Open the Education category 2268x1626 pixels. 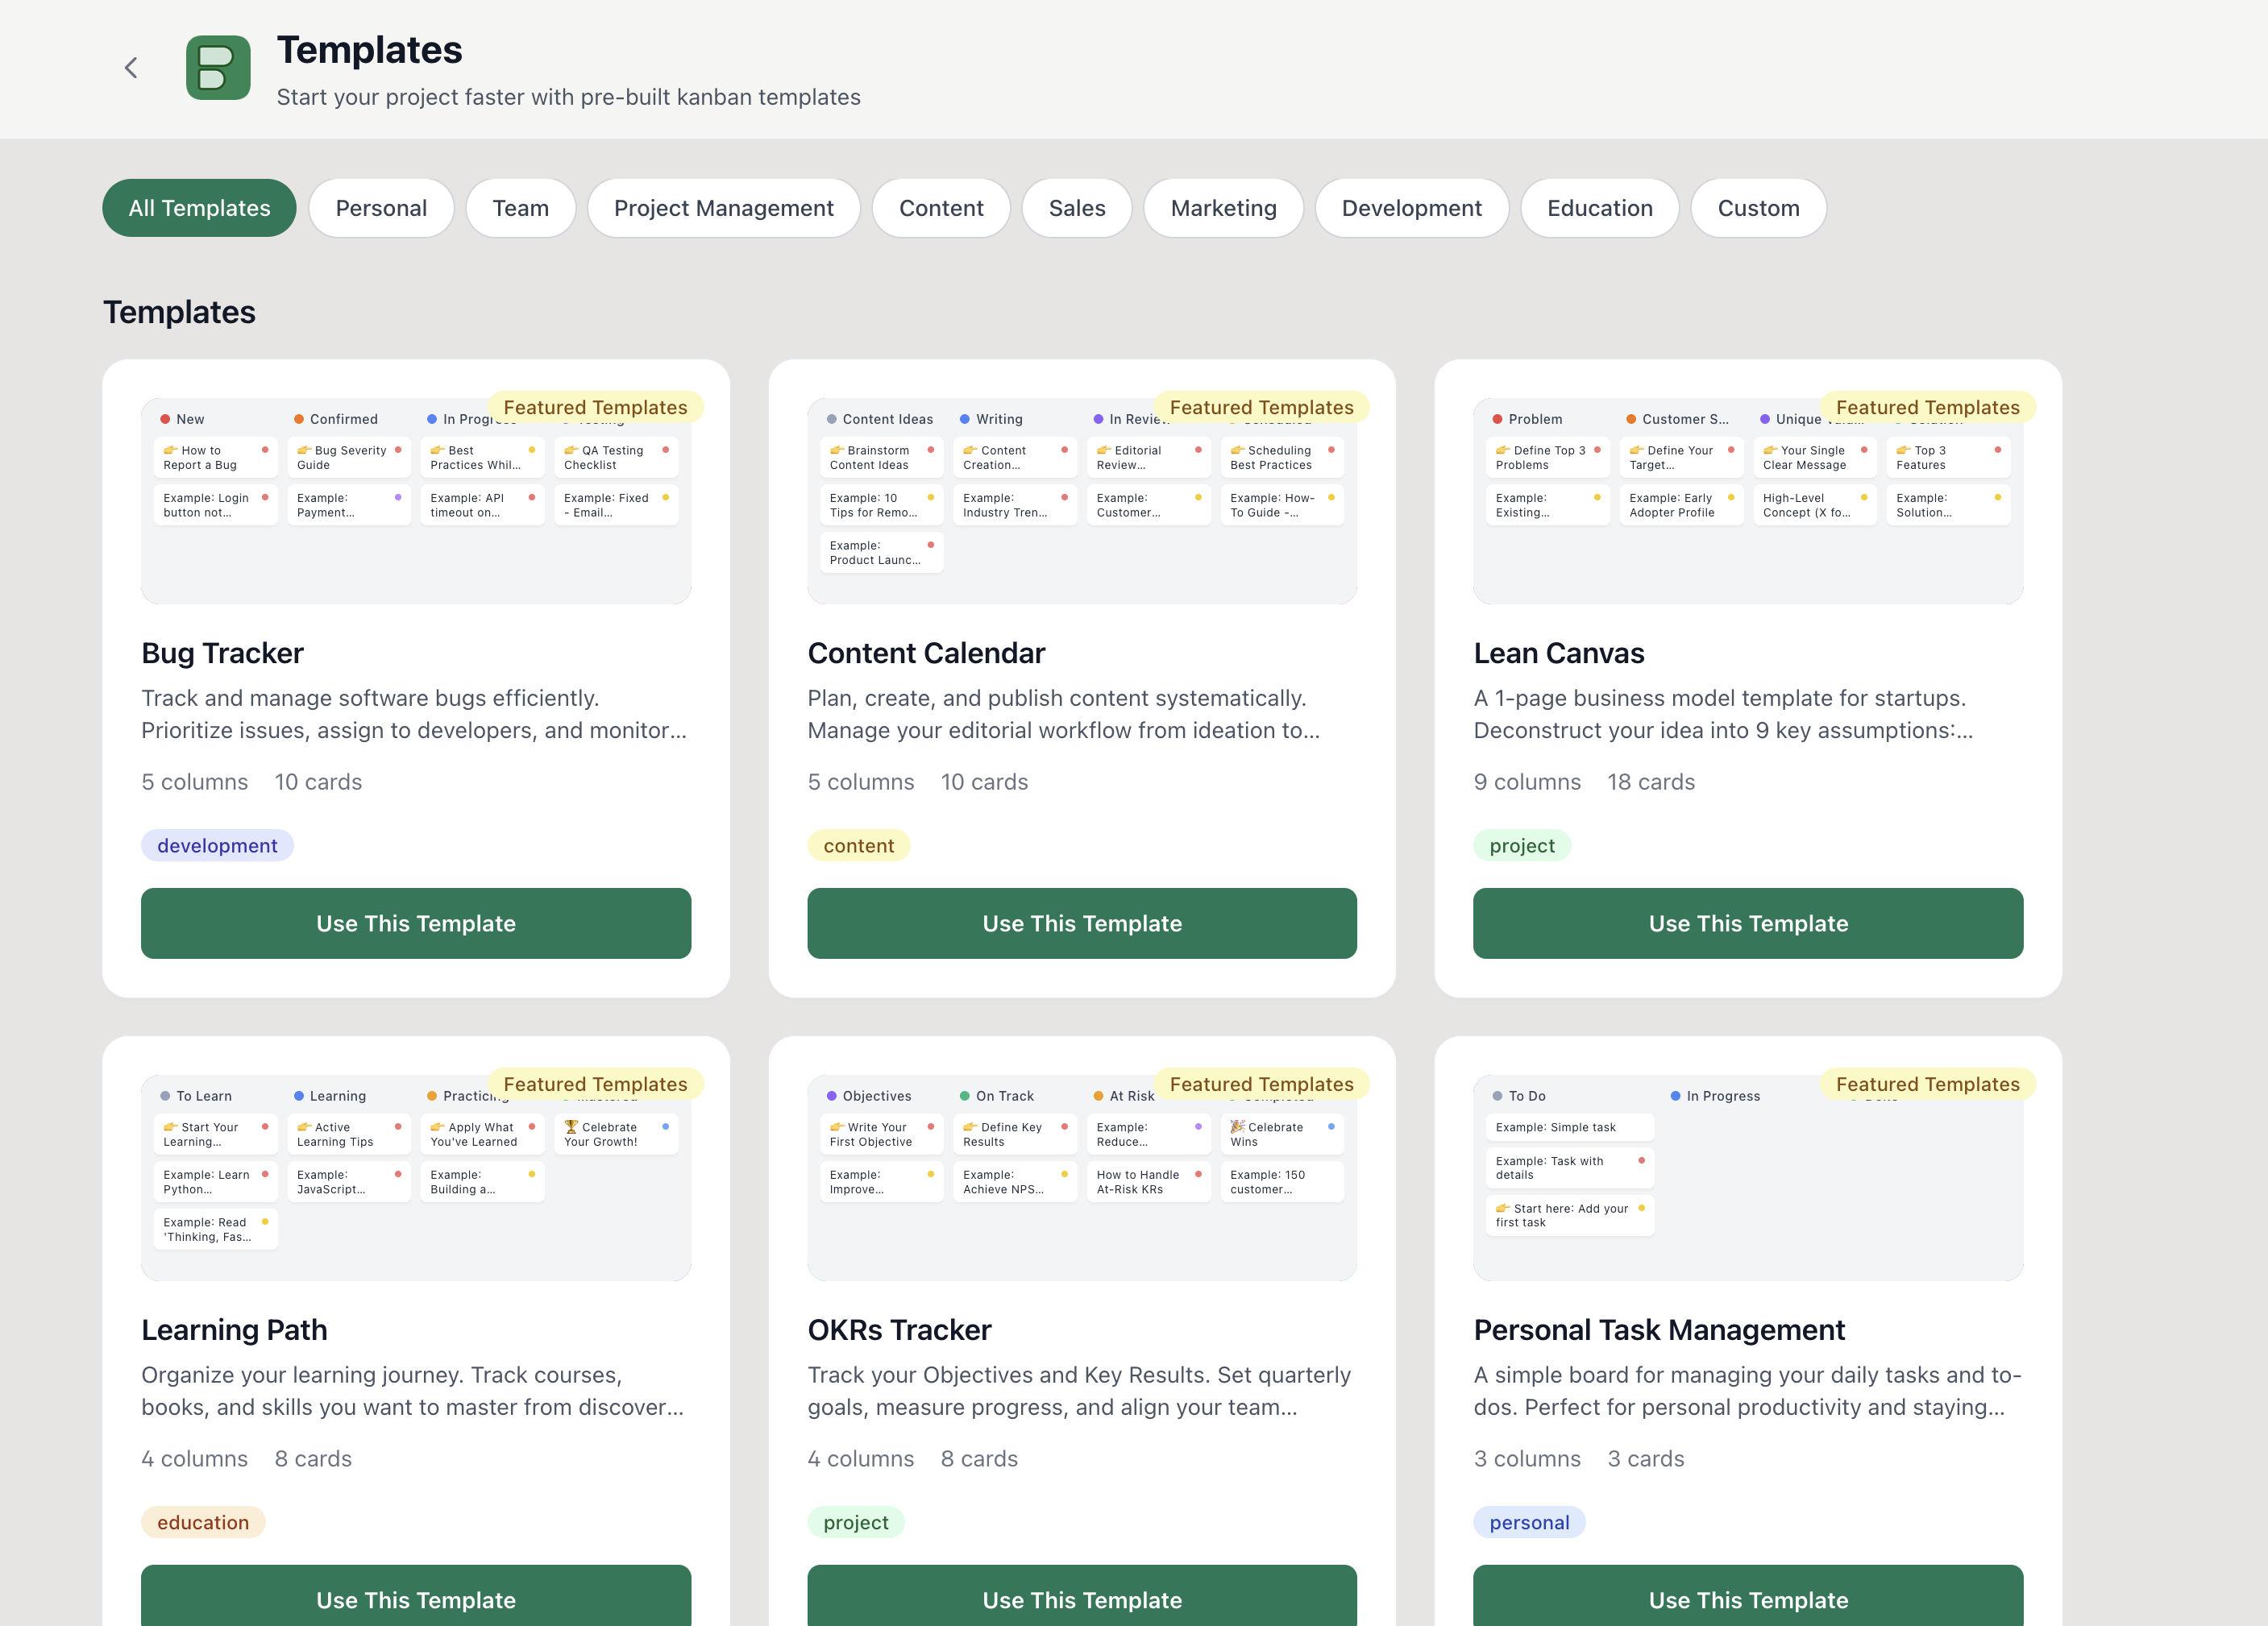click(1599, 208)
